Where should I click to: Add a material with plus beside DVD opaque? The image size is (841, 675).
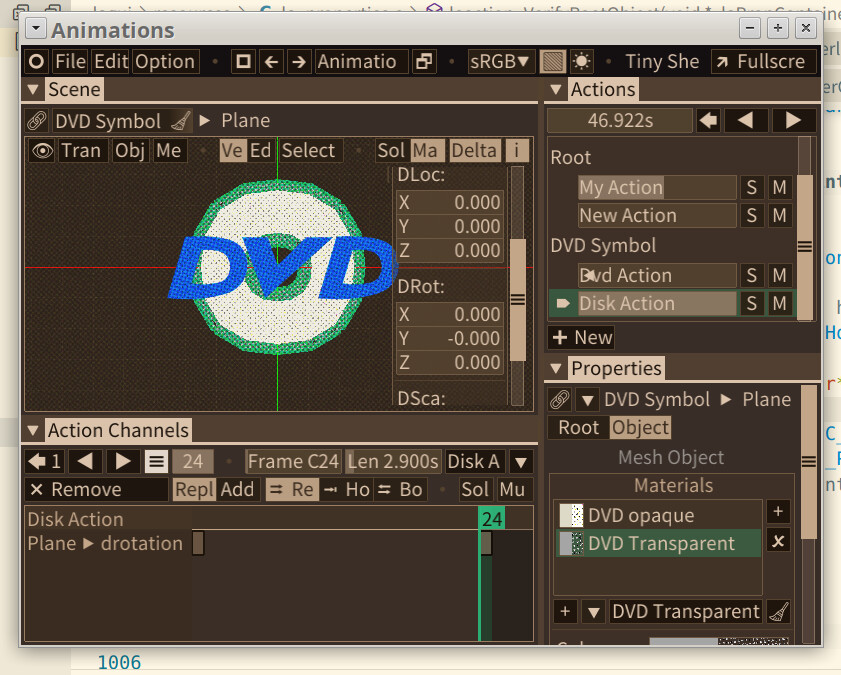pyautogui.click(x=778, y=511)
